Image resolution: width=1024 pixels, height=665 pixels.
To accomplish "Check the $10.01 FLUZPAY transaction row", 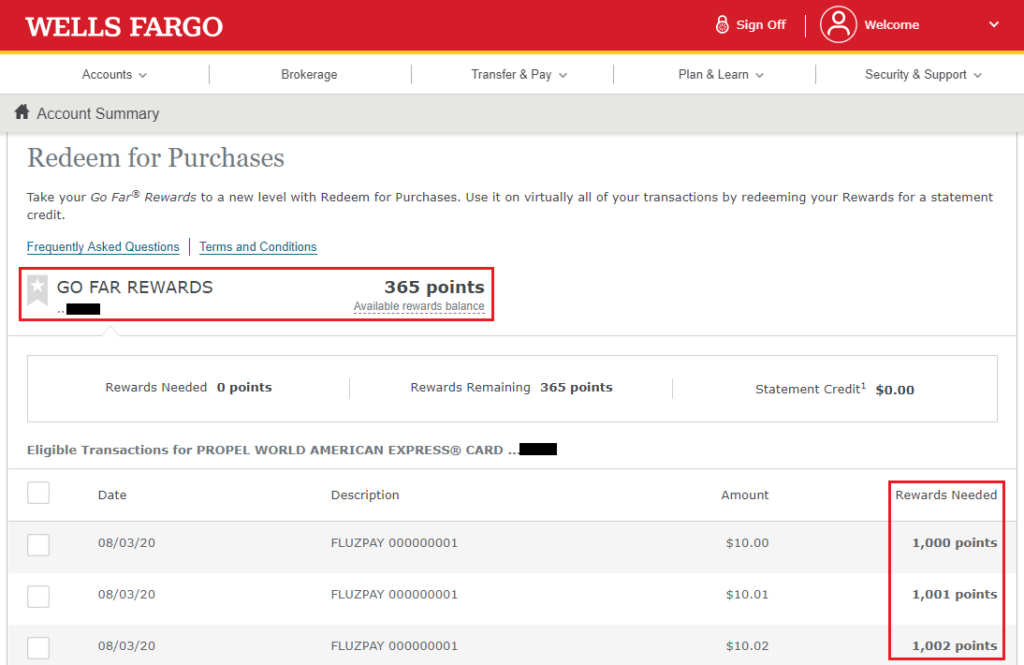I will click(37, 596).
